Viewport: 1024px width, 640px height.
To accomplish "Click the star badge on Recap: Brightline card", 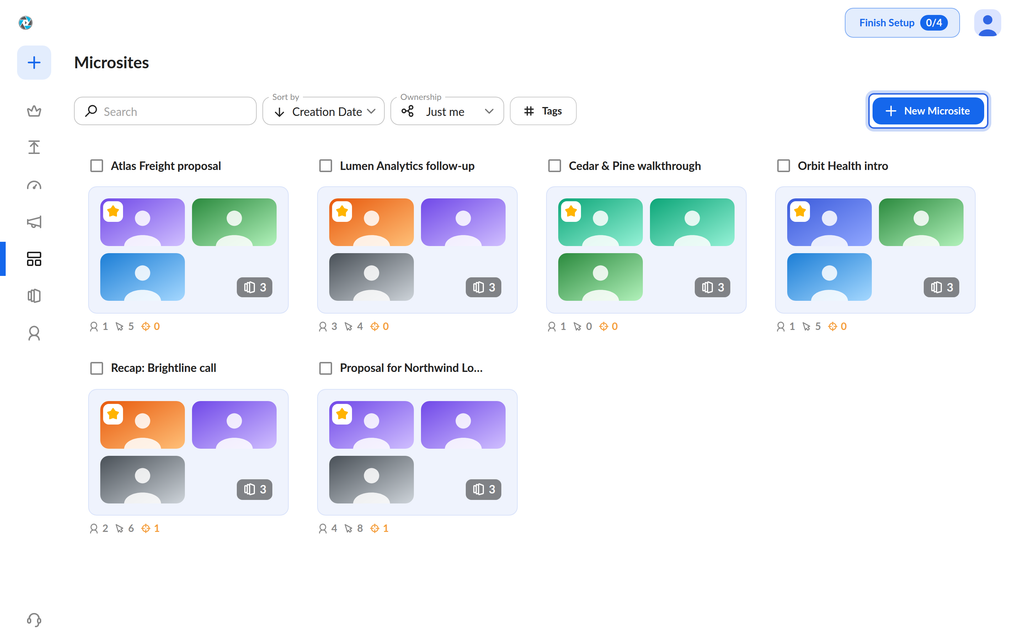I will [113, 414].
